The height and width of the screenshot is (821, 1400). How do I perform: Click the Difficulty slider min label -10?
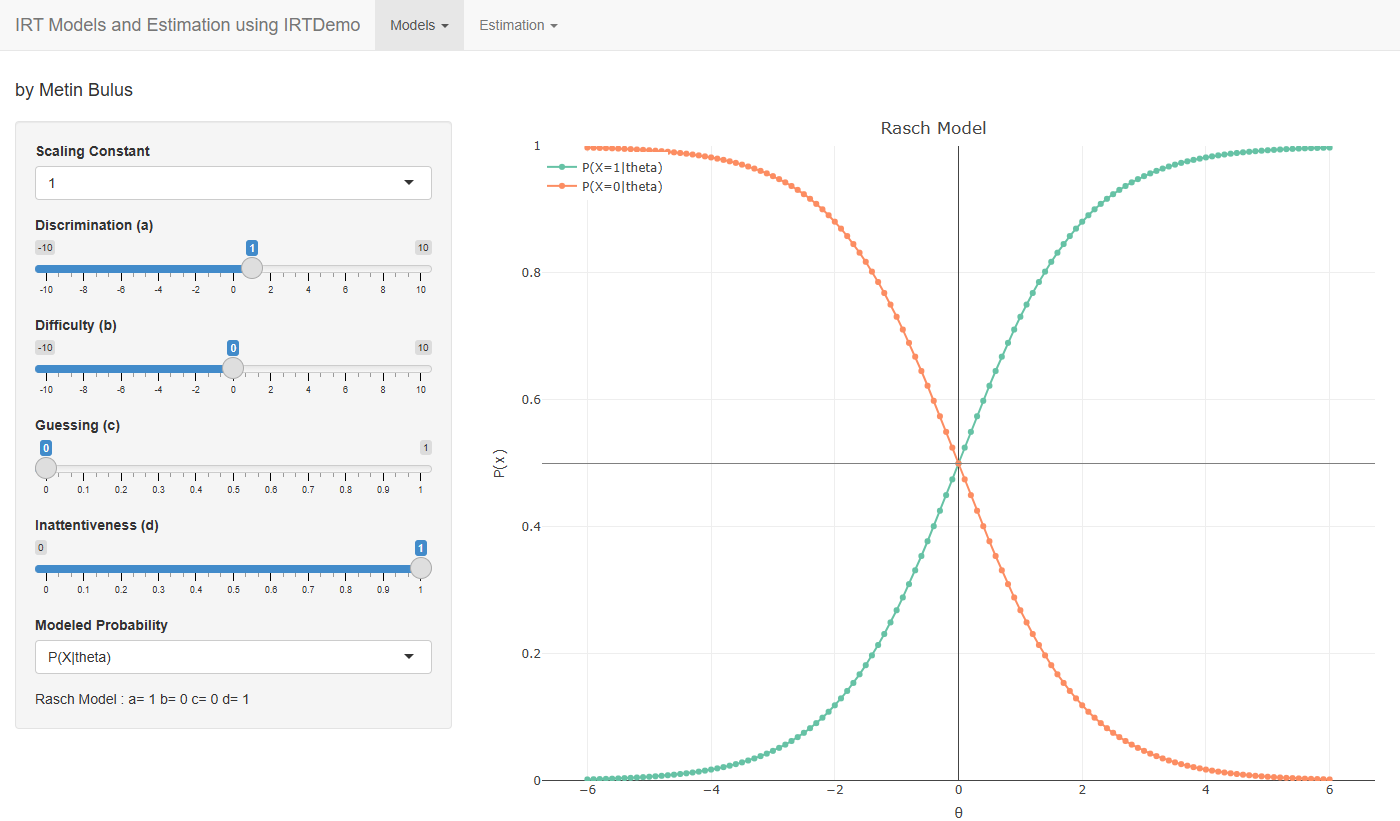point(45,348)
